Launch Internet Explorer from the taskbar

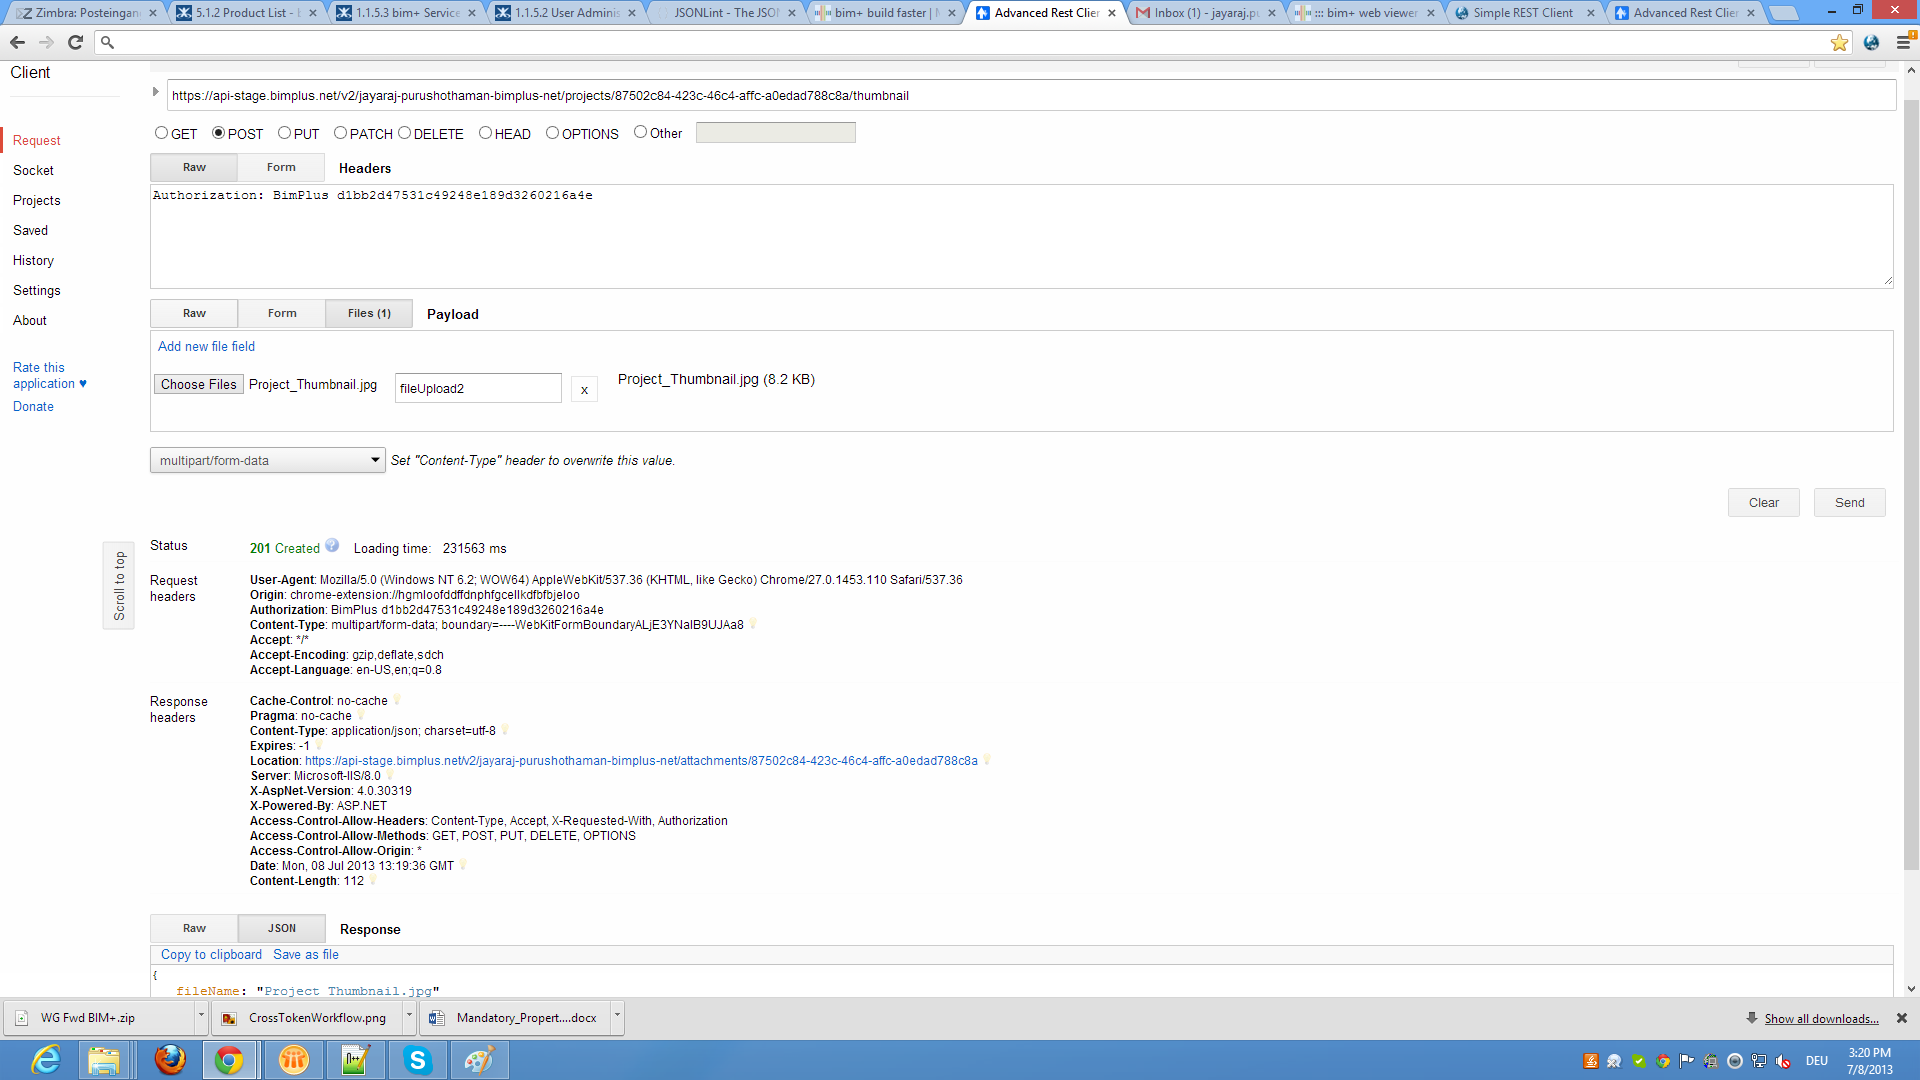click(45, 1060)
